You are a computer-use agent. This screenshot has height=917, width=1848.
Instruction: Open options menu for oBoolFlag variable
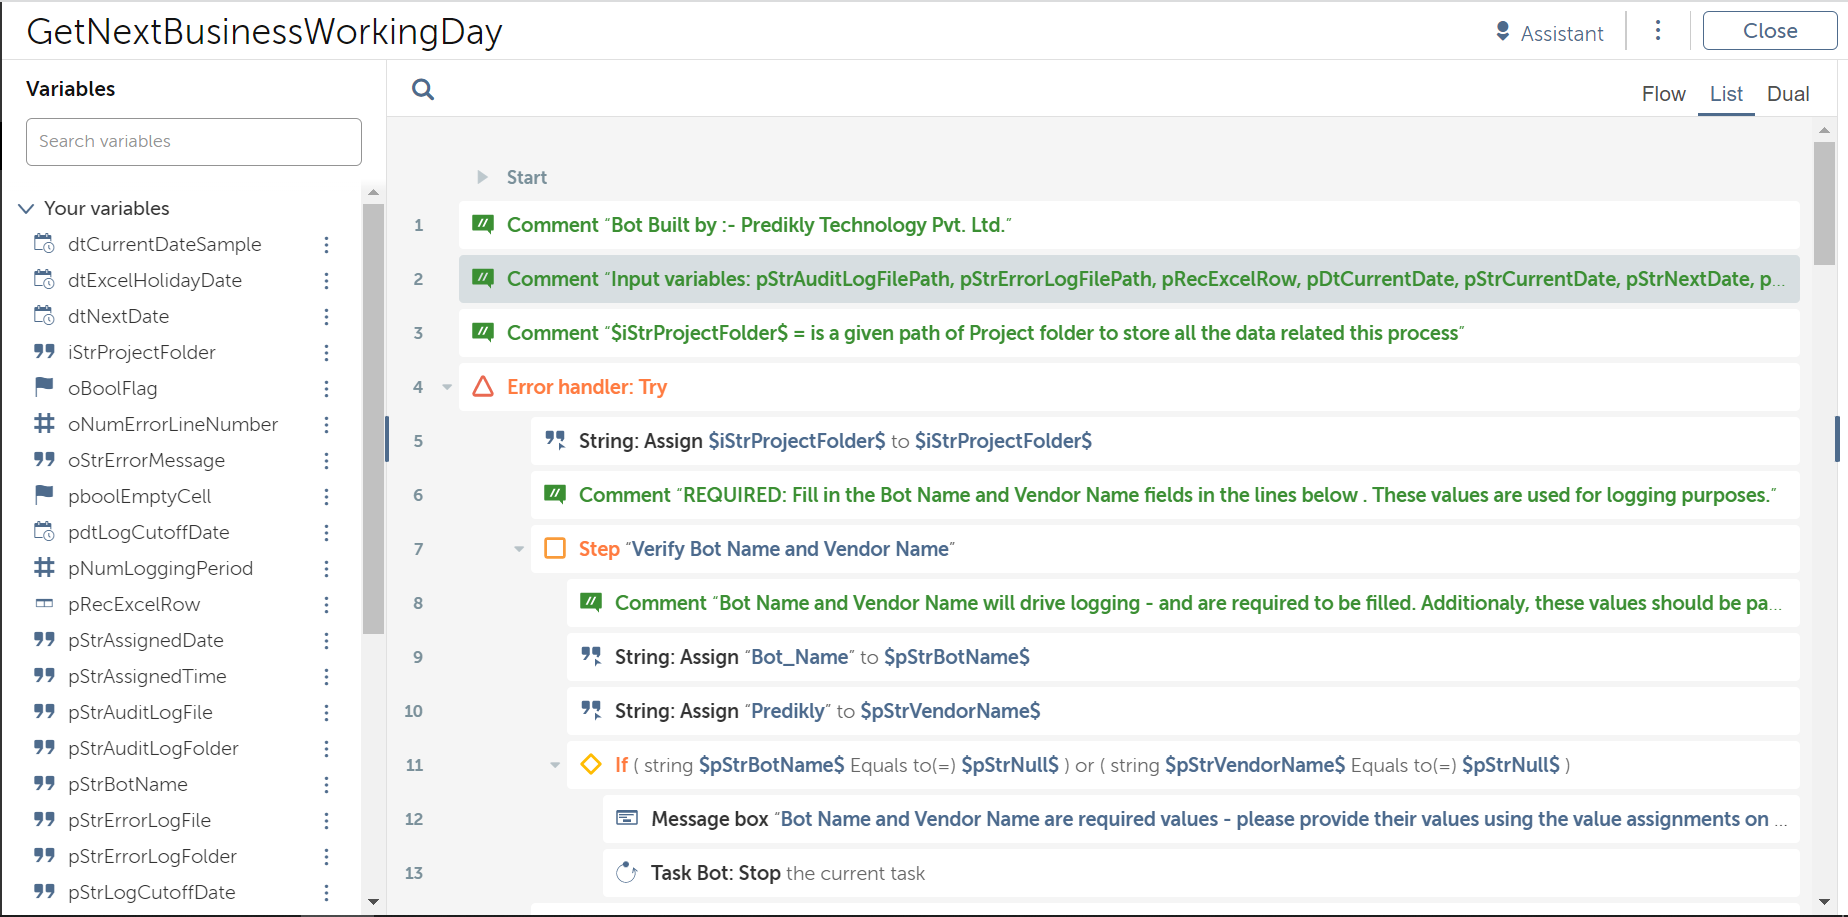[x=326, y=389]
